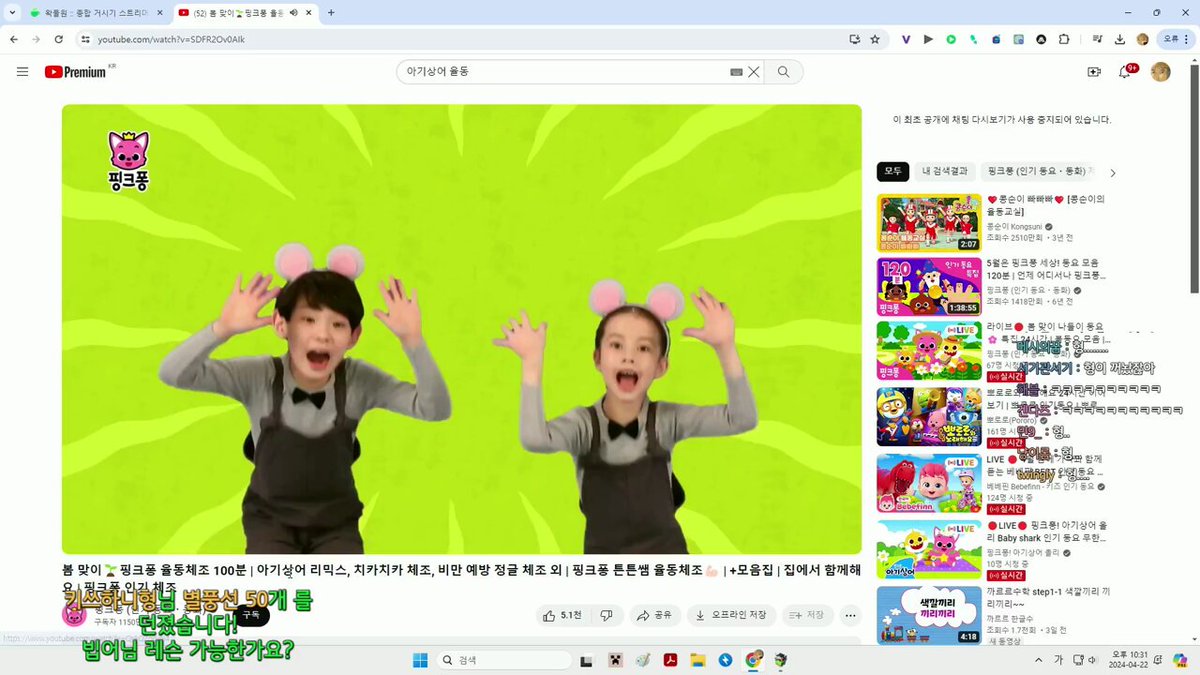Open Chrome from the taskbar

coord(753,660)
